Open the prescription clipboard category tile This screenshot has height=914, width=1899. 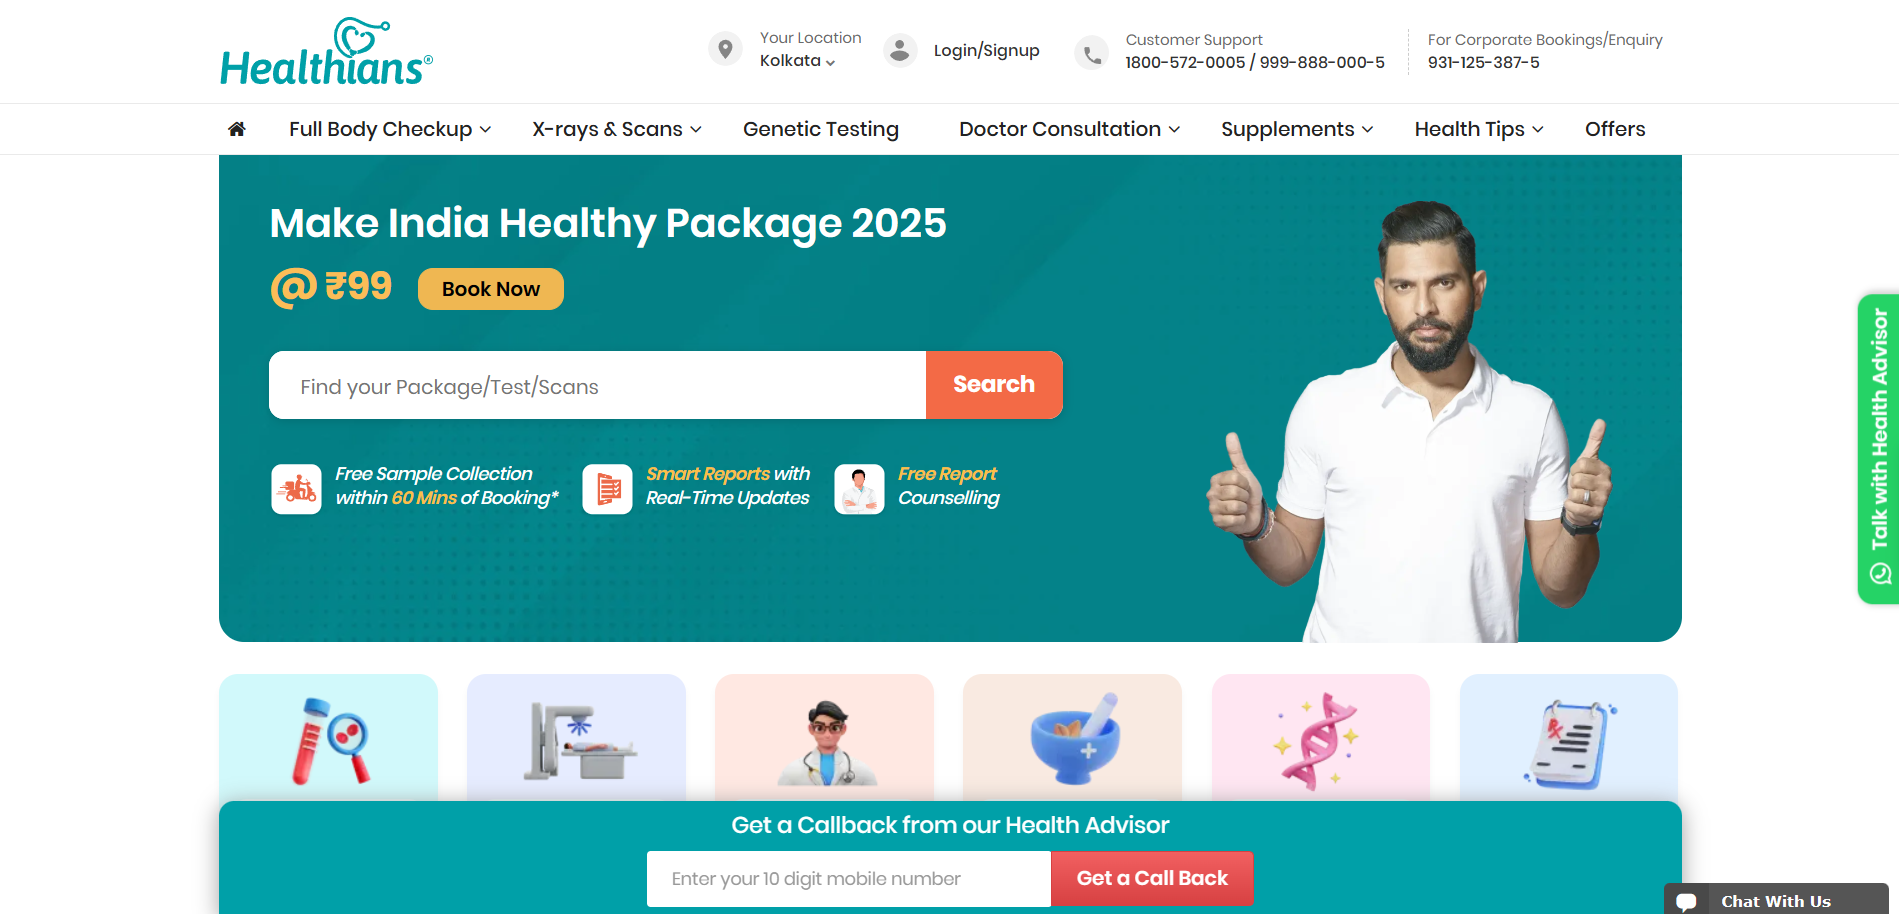pos(1569,738)
